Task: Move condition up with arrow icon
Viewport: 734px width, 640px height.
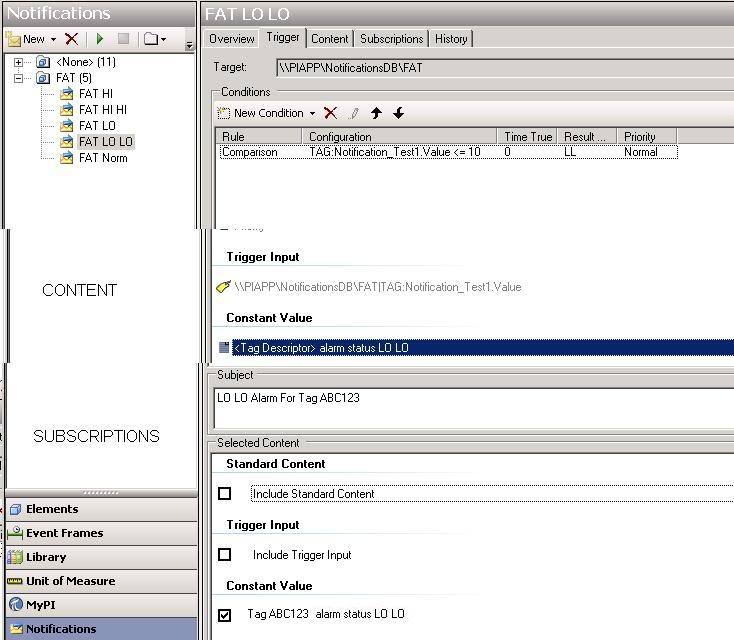Action: (x=376, y=113)
